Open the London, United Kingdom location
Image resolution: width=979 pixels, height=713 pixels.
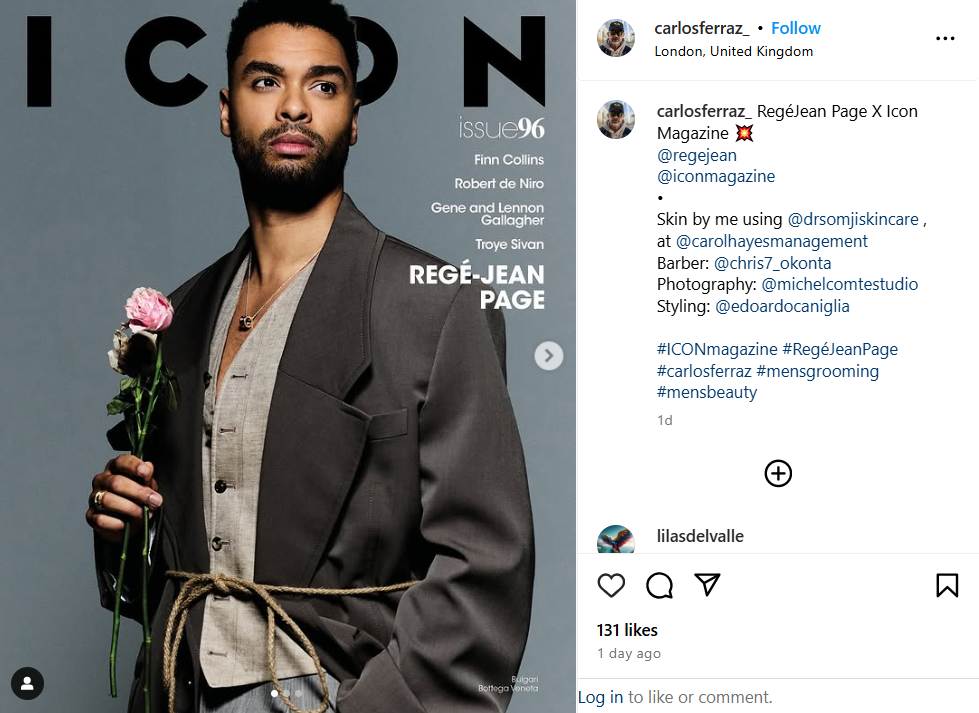734,51
